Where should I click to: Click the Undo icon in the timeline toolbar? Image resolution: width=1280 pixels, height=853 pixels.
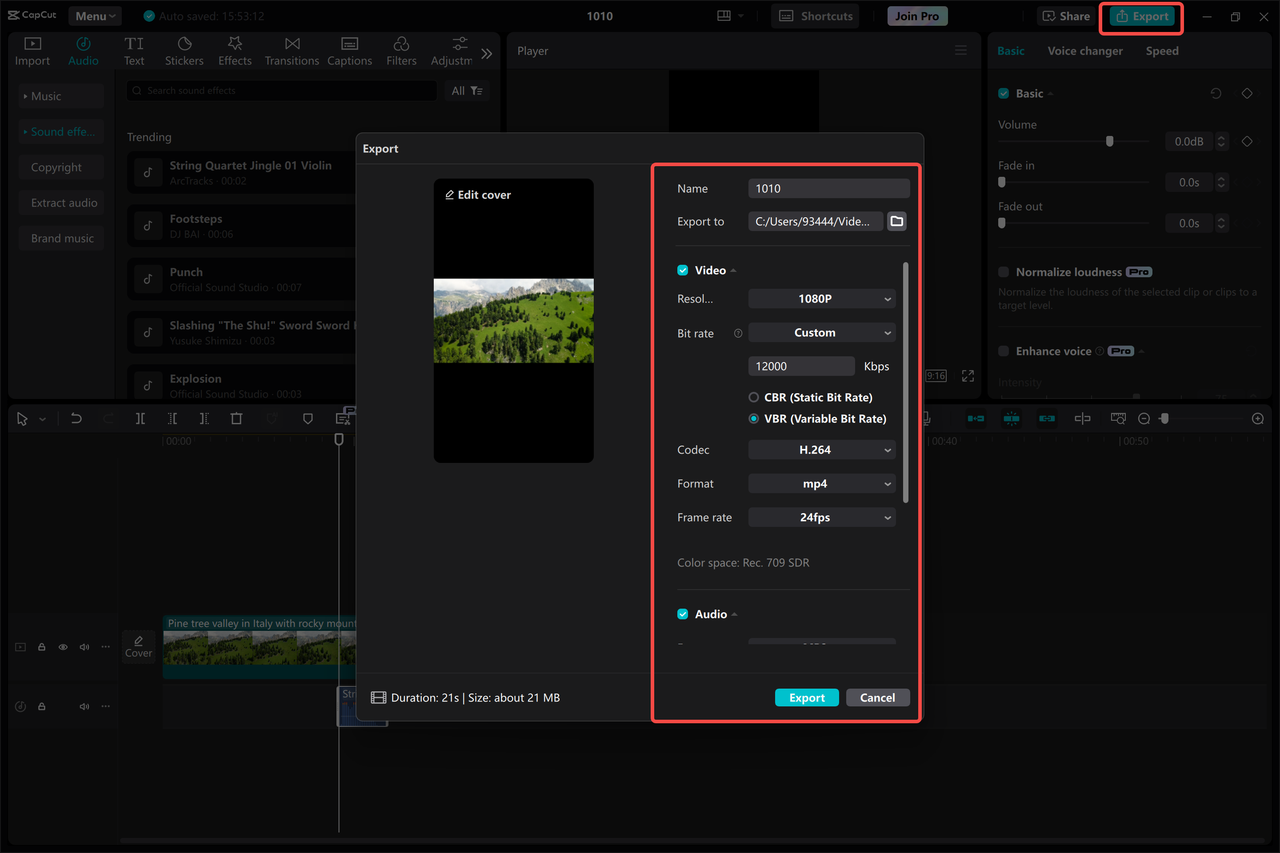pyautogui.click(x=76, y=418)
